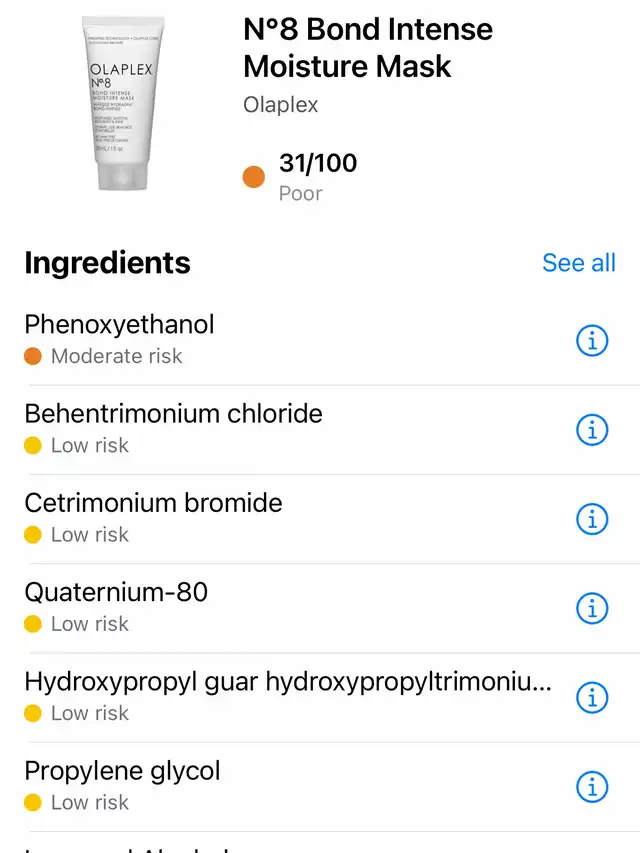This screenshot has width=640, height=853.
Task: Click Moderate risk label under Phenoxyethanol
Action: pyautogui.click(x=116, y=356)
